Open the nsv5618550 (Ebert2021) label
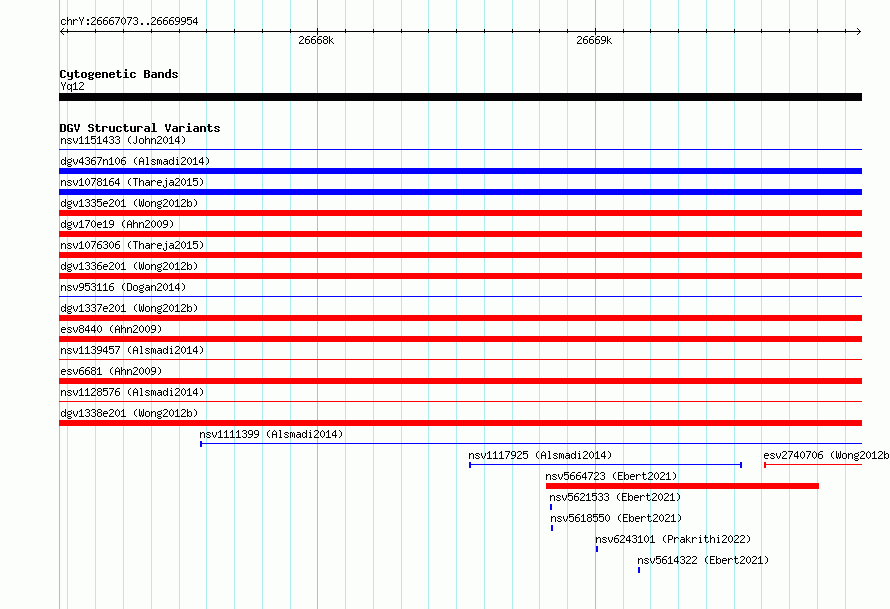The height and width of the screenshot is (609, 890). tap(616, 518)
